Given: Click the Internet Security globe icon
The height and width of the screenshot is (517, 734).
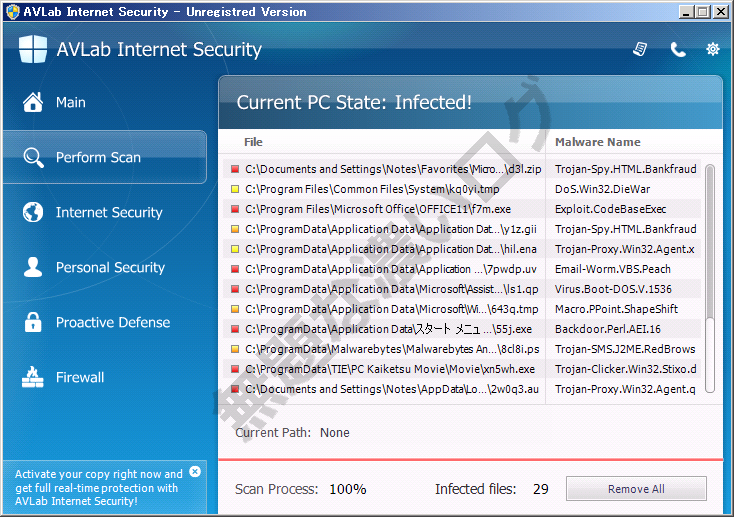Looking at the screenshot, I should (33, 212).
